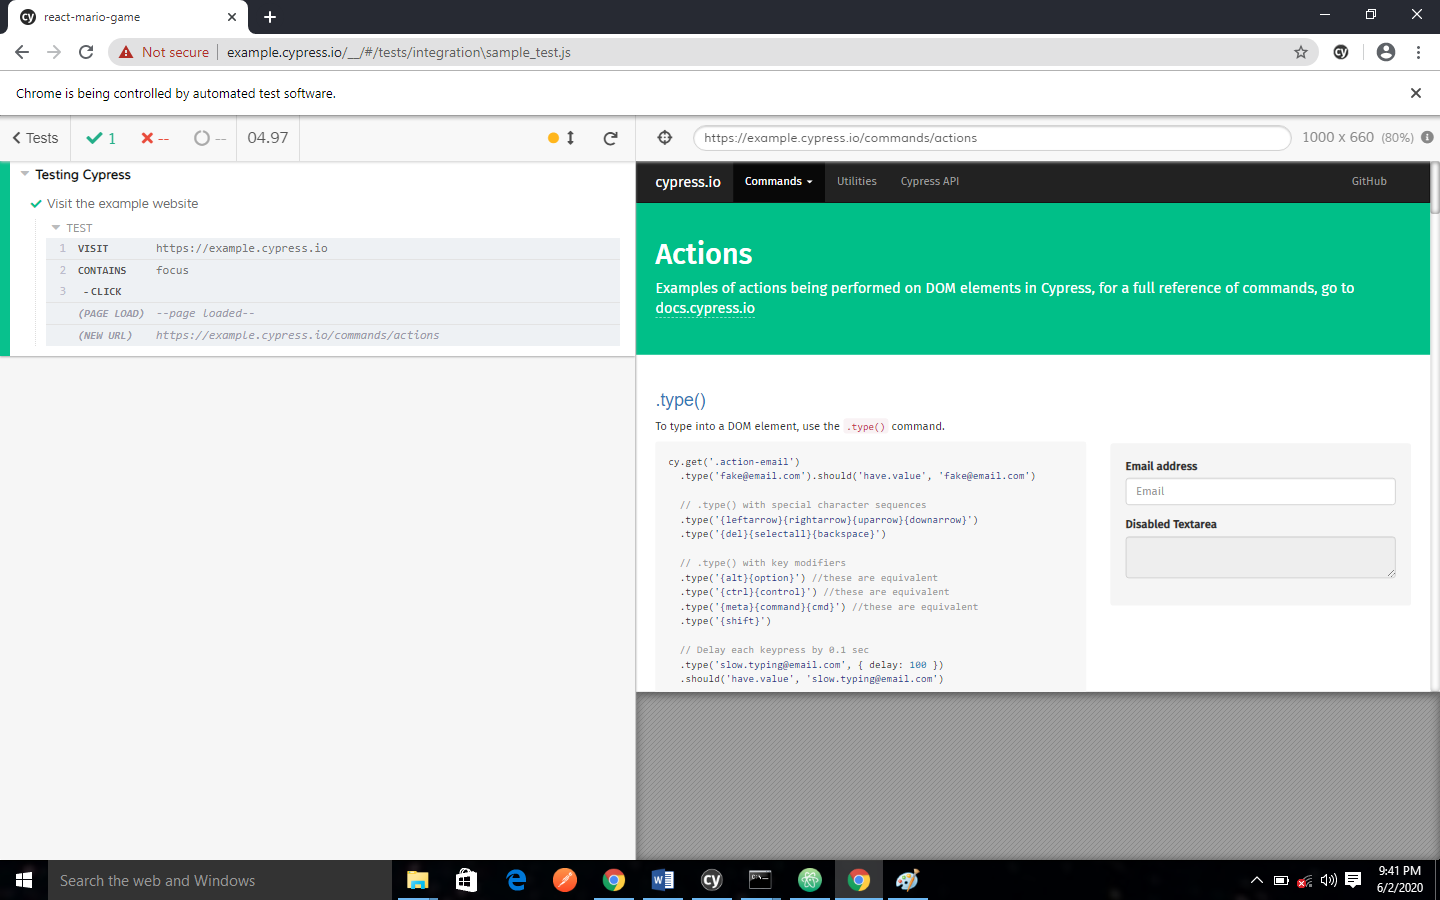
Task: Select Visit the example website test
Action: (122, 204)
